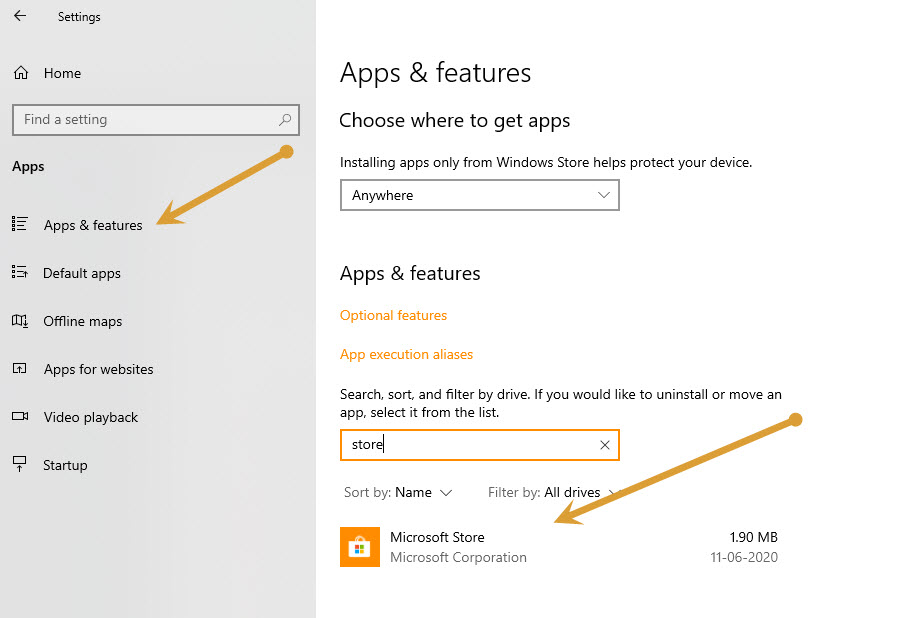Open the Home icon in sidebar

21,73
